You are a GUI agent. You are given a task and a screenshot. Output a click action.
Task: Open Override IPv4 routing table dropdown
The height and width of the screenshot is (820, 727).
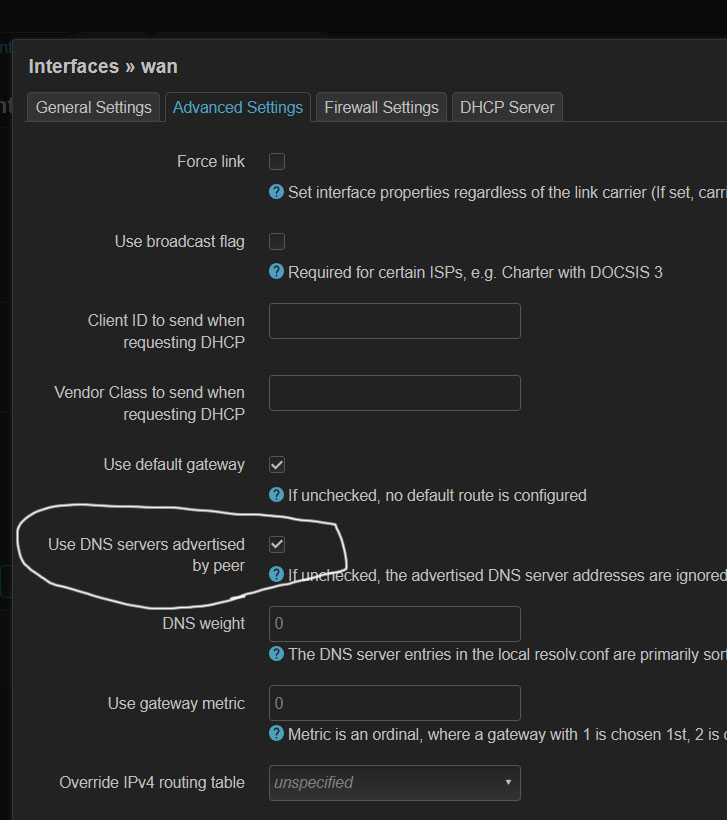tap(395, 782)
